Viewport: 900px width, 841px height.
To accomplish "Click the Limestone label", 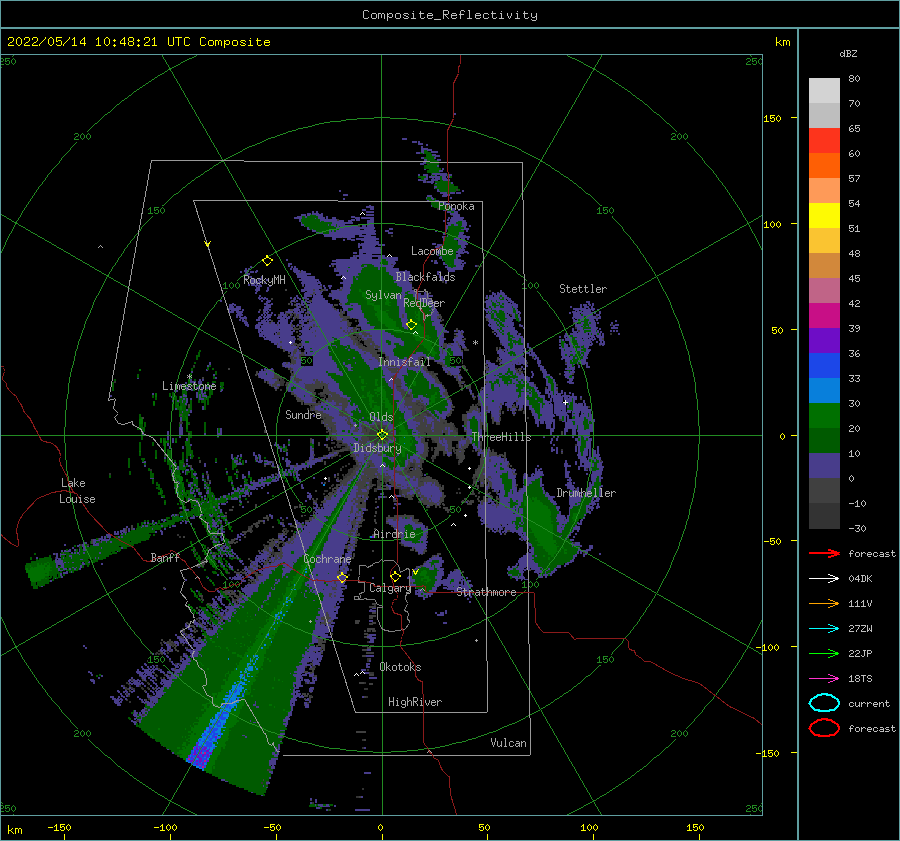I will (x=189, y=386).
